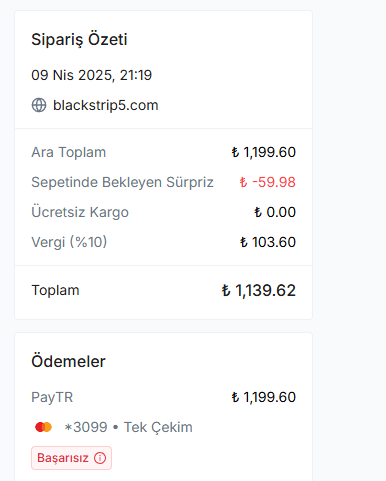Click the Ücretsiz Kargo label
Screen dimensions: 386x481
[x=80, y=212]
